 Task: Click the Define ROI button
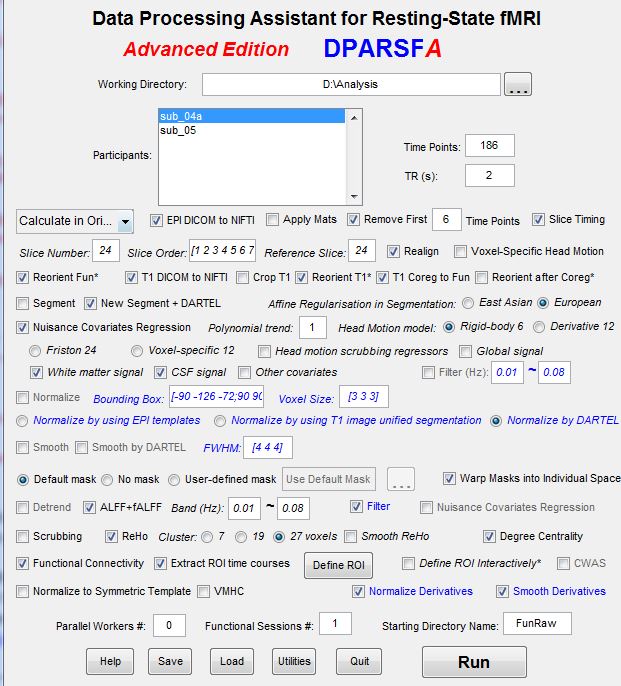click(339, 565)
